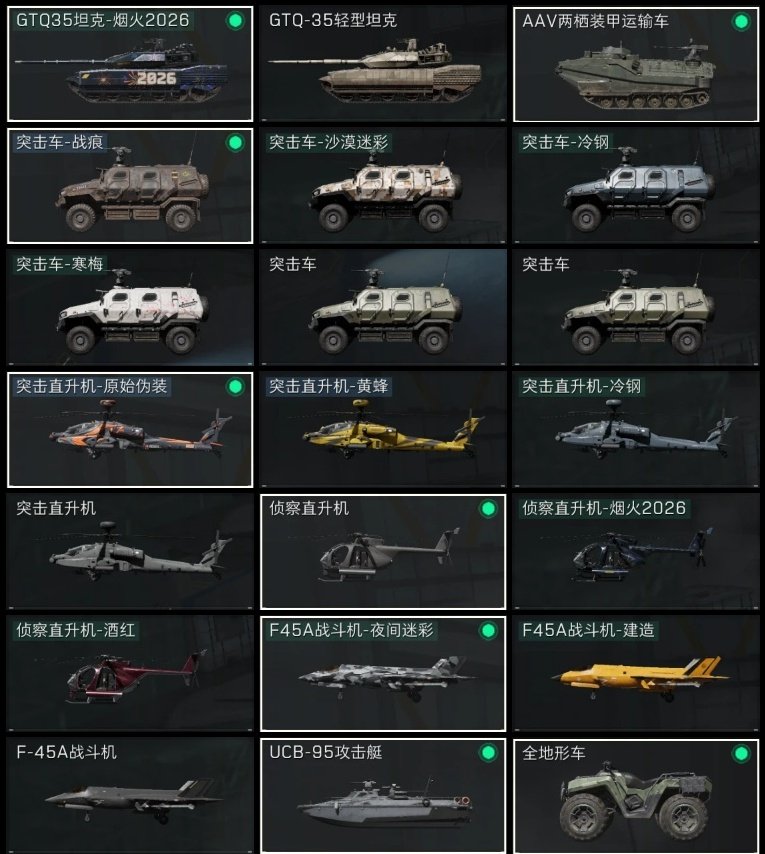This screenshot has width=765, height=854.
Task: Select the default 突击直升机 card
Action: 130,552
